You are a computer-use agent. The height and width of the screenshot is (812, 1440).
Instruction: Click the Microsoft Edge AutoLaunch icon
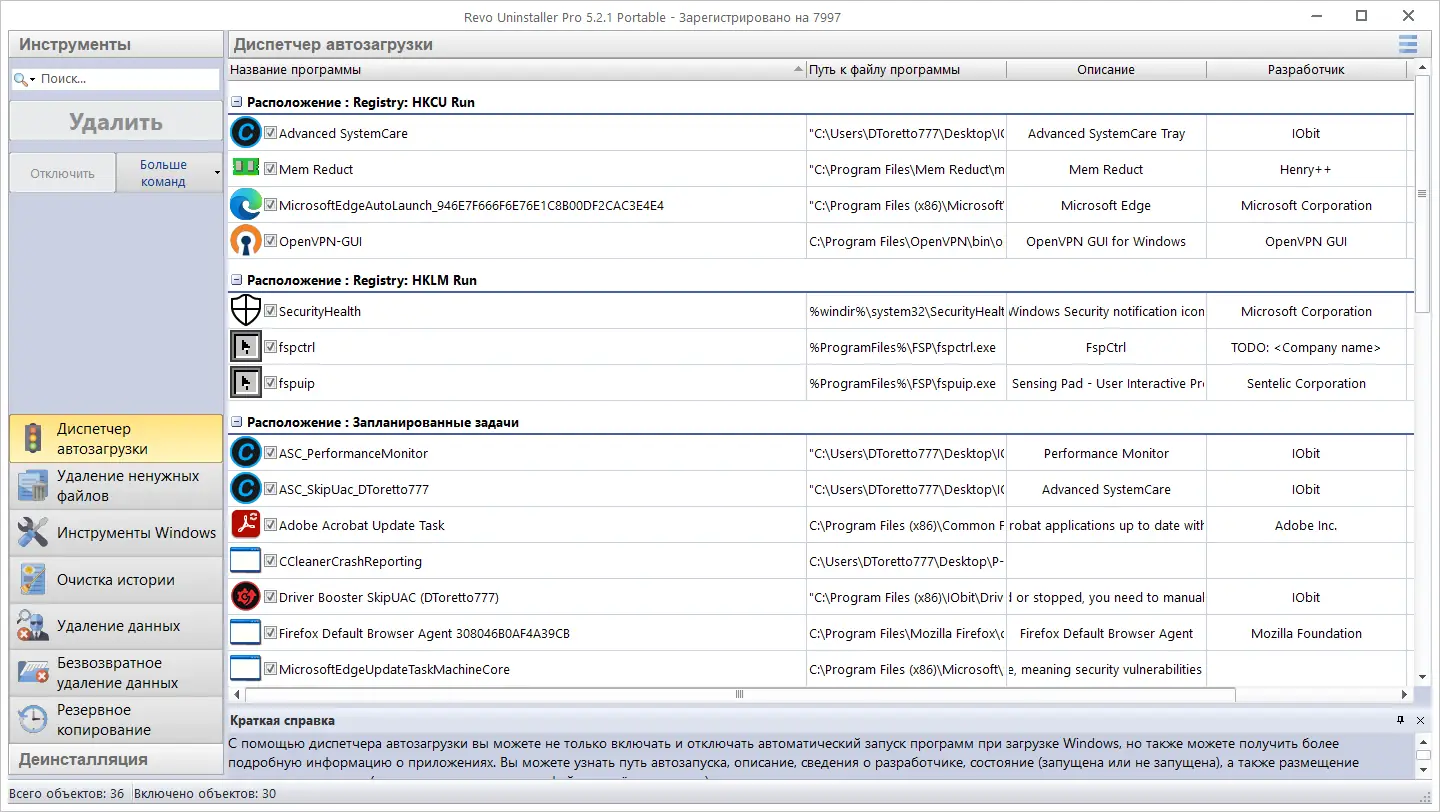point(246,205)
